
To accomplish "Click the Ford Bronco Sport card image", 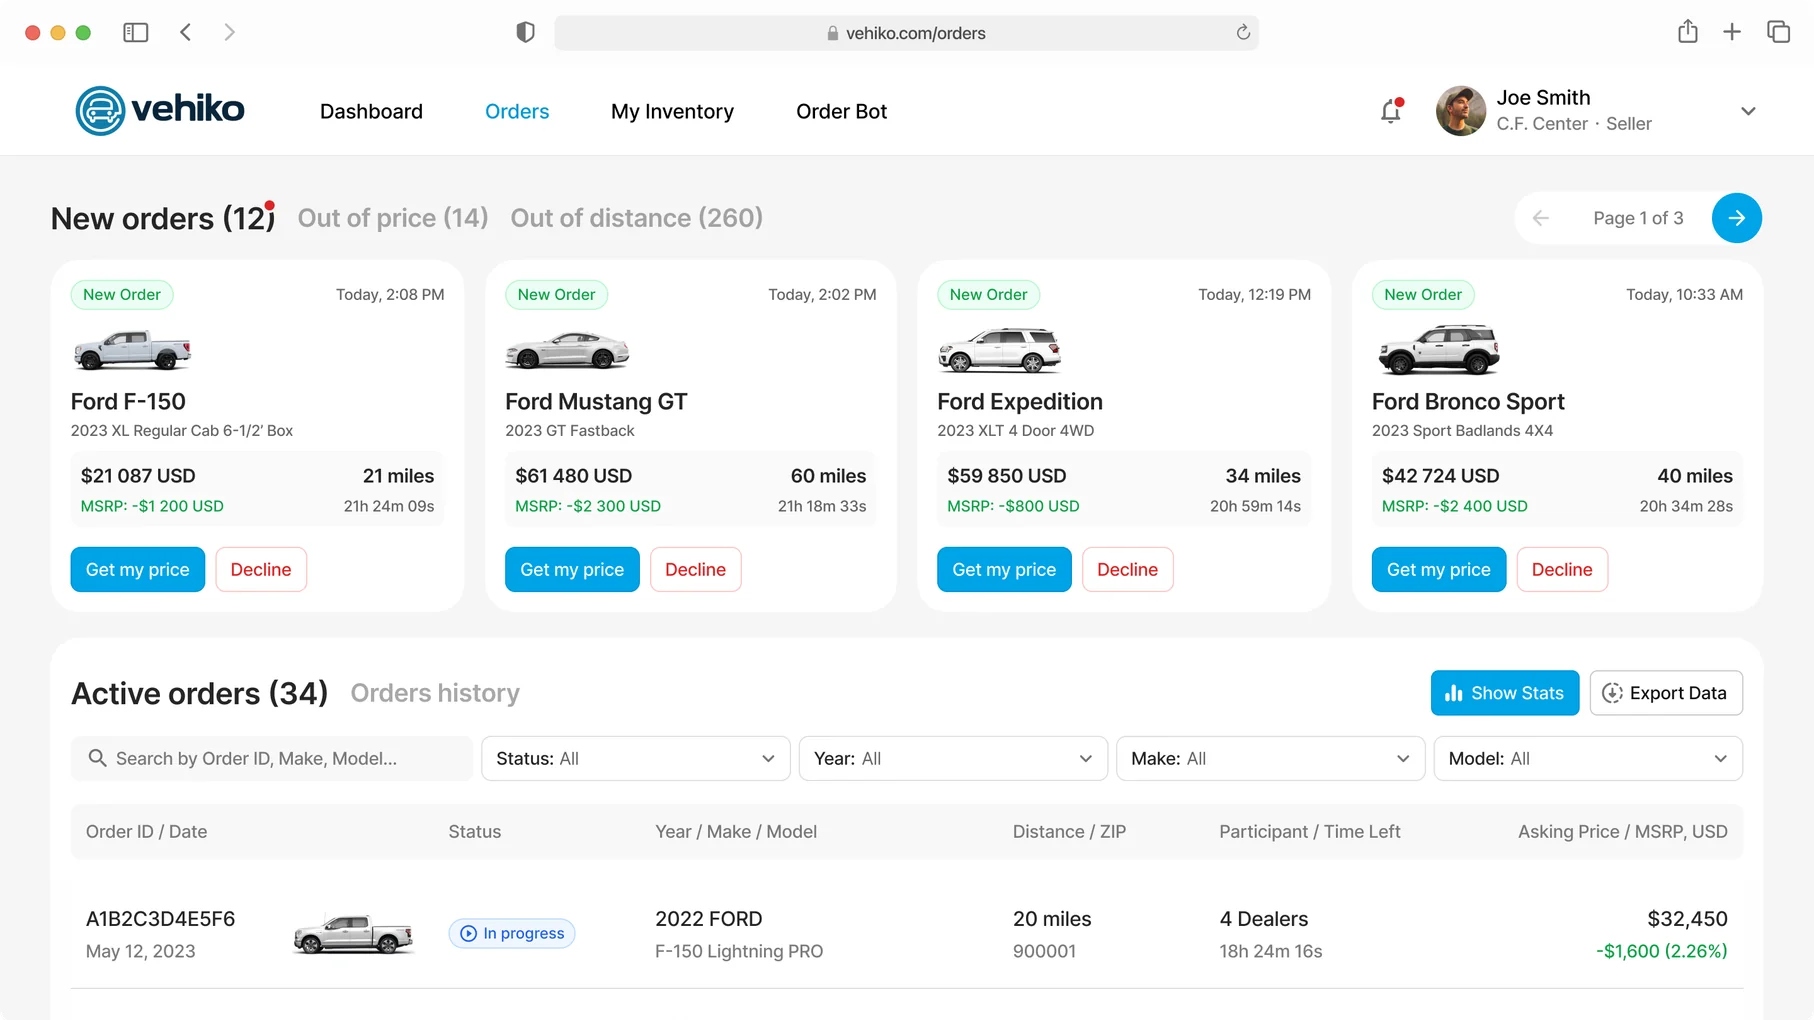I will tap(1438, 349).
